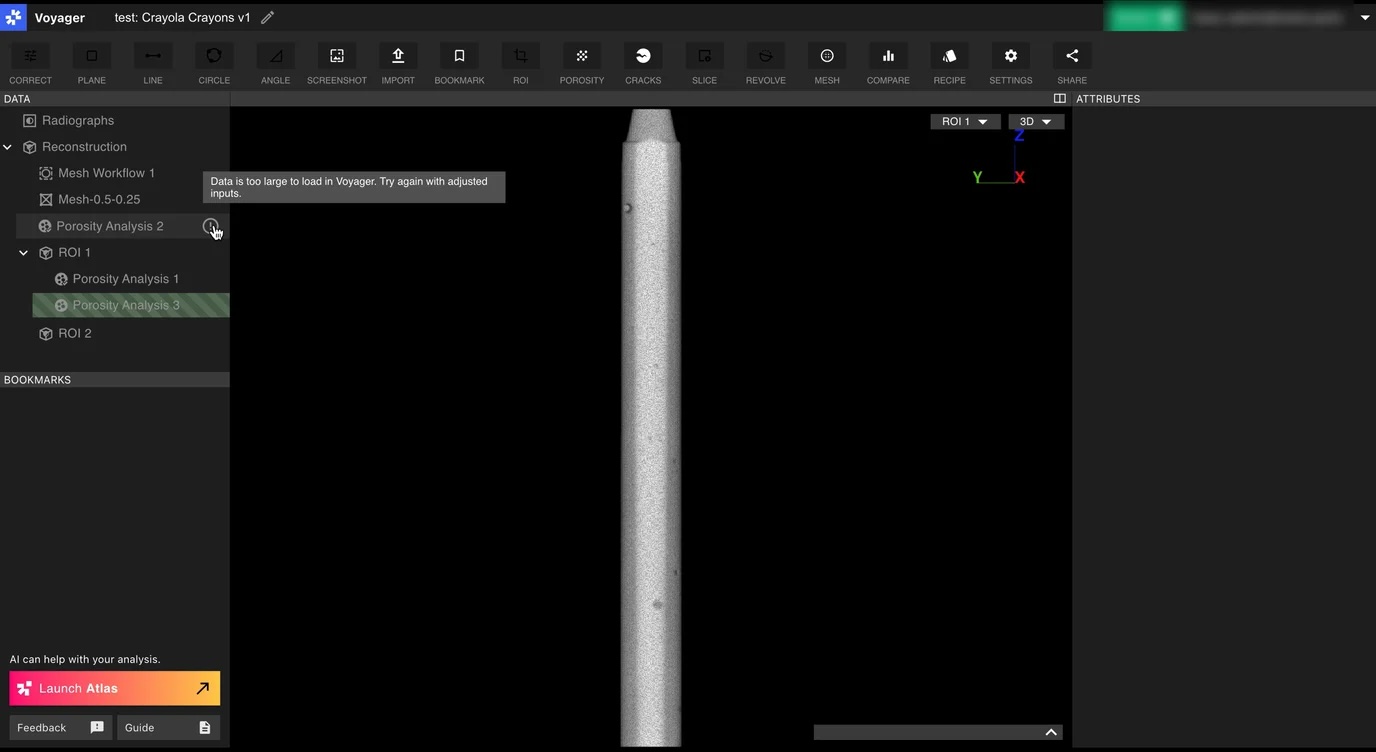Activate the Slice tool
Viewport: 1376px width, 752px height.
tap(704, 56)
